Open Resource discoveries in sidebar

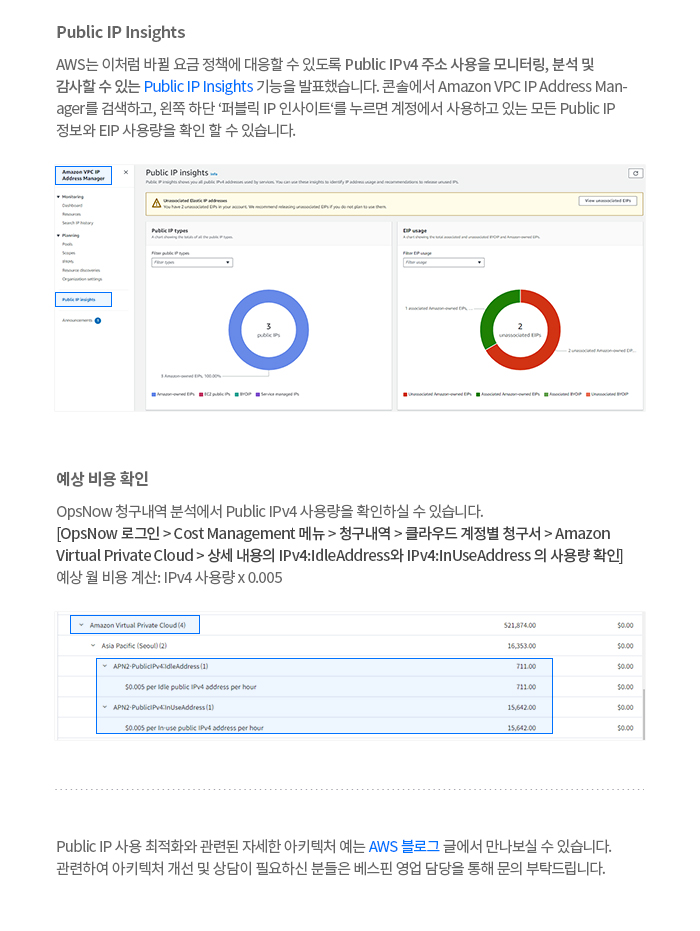(81, 270)
